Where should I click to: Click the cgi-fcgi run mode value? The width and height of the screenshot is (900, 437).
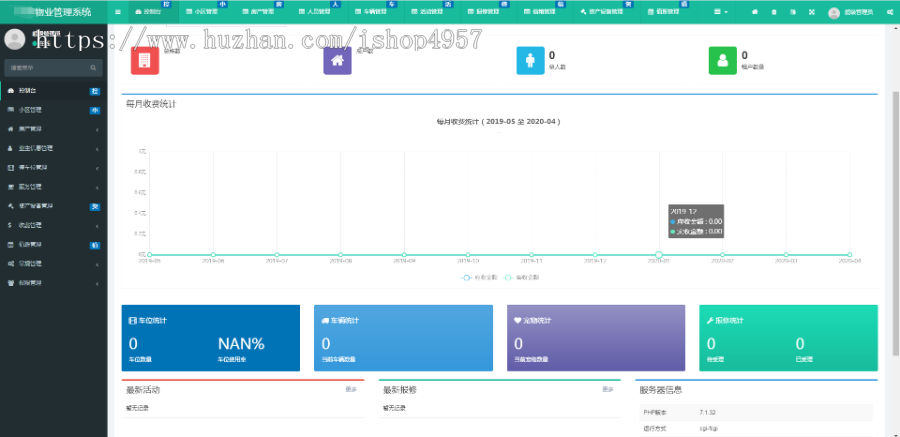point(707,428)
